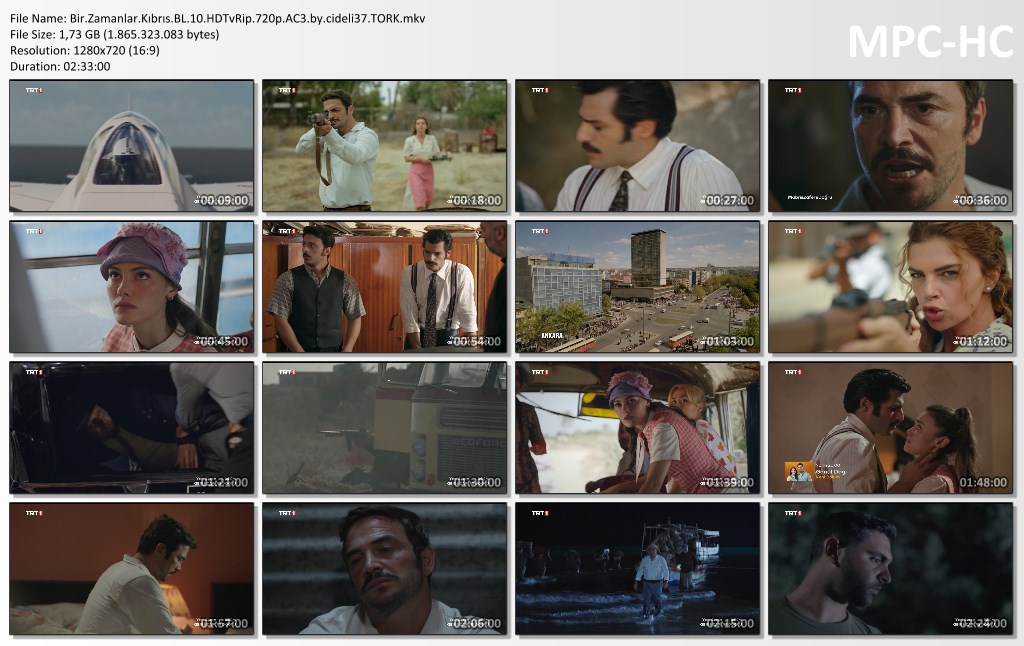Image resolution: width=1024 pixels, height=646 pixels.
Task: Pick the bus frame stamped 01:30:00
Action: 385,428
